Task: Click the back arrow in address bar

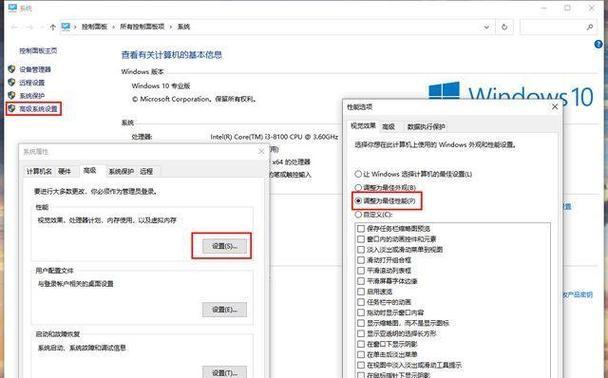Action: pos(14,27)
